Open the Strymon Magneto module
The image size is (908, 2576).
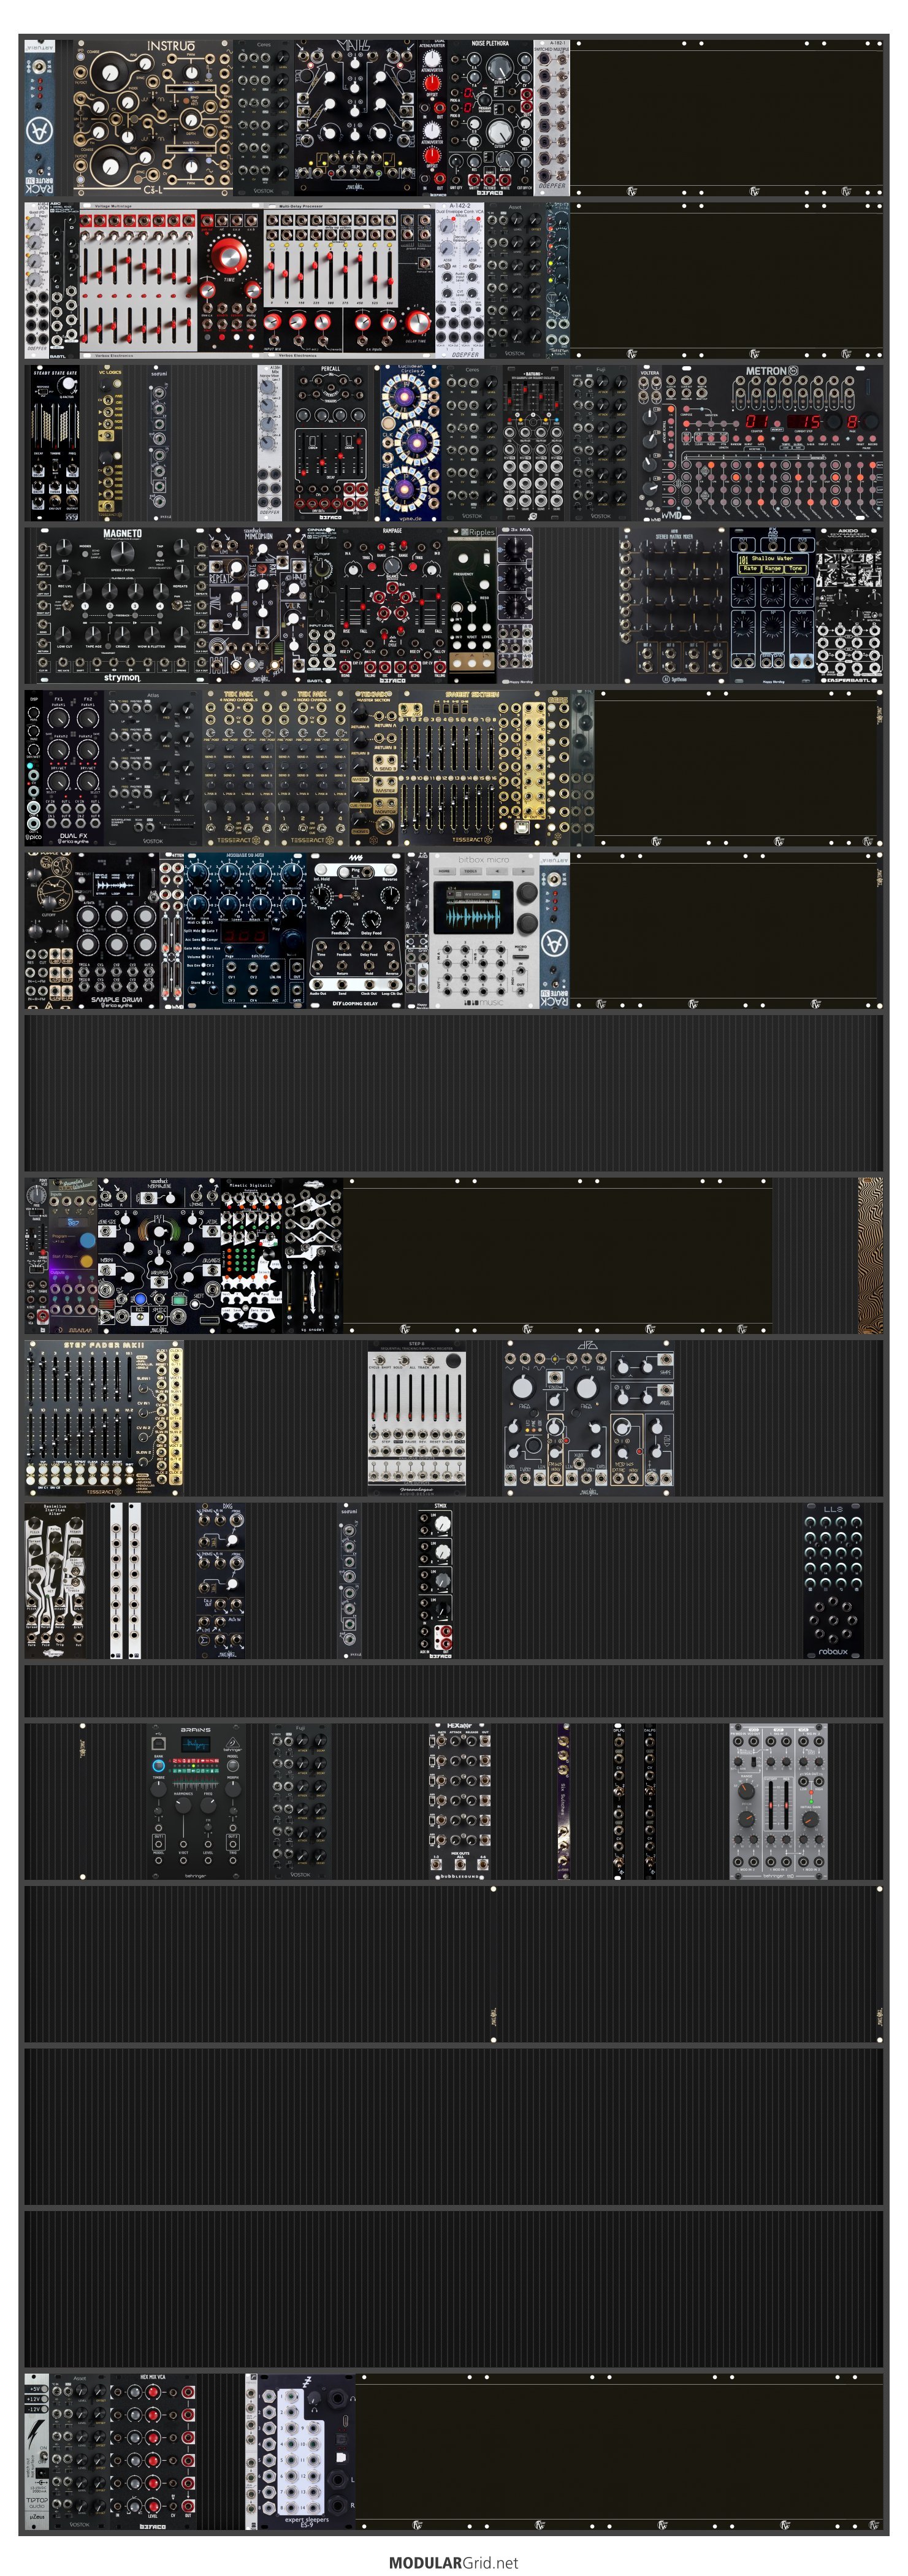(x=122, y=606)
